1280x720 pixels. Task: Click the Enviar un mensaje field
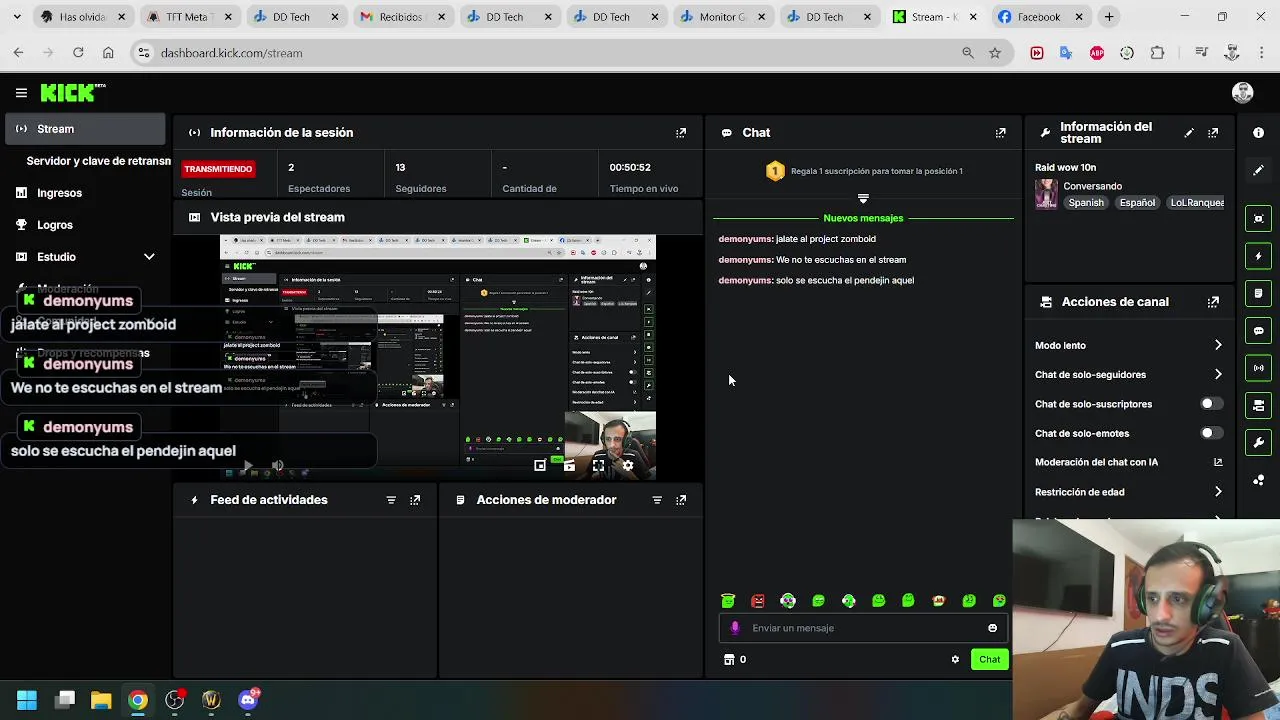[862, 628]
